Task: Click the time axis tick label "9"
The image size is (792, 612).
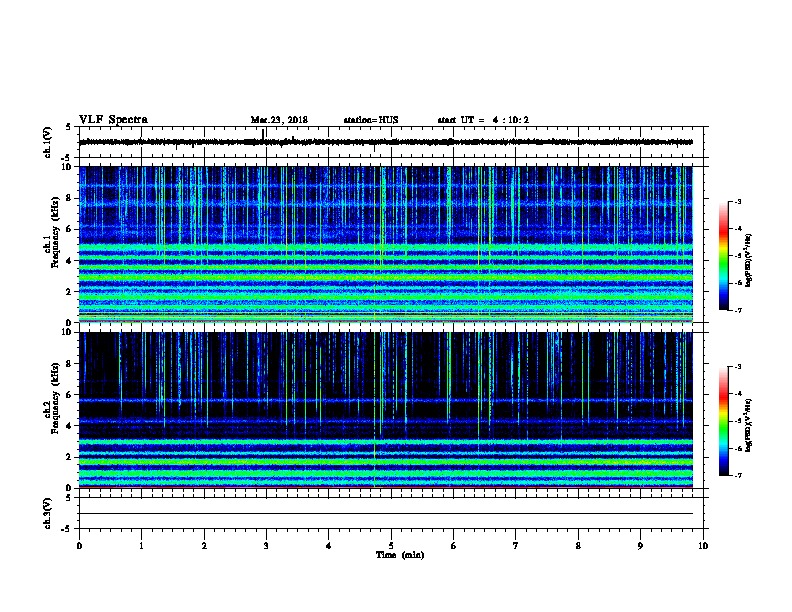Action: point(640,546)
